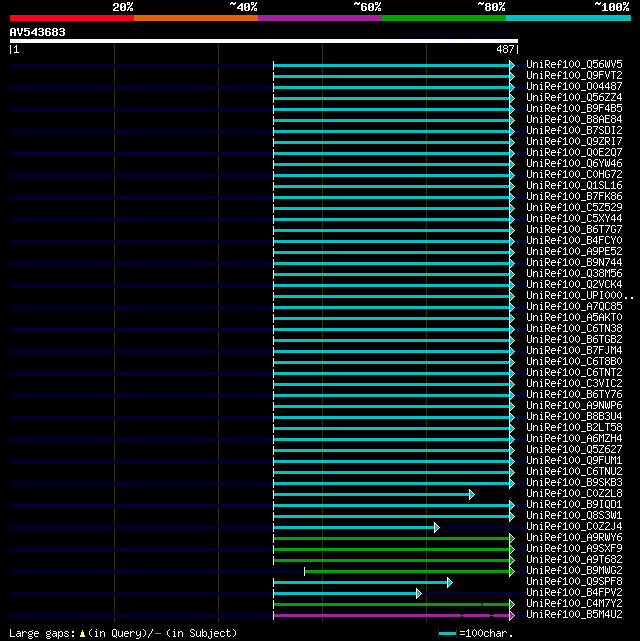Select the UniRef100_A5AKT0 label
Screen dimensions: 640x641
(574, 318)
